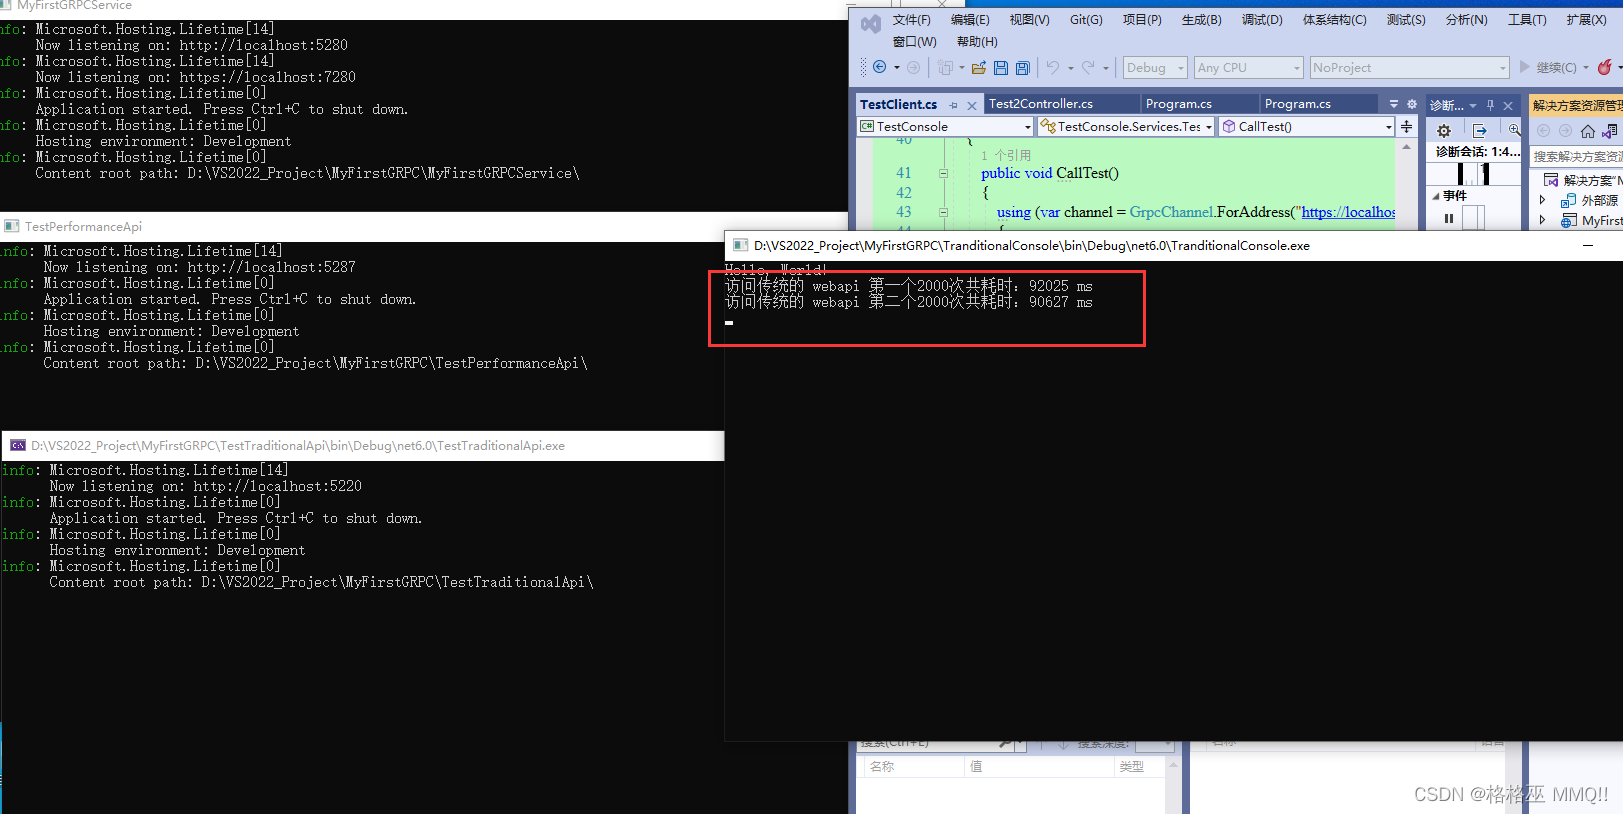Click the save file disk icon
Image resolution: width=1623 pixels, height=814 pixels.
point(1001,68)
